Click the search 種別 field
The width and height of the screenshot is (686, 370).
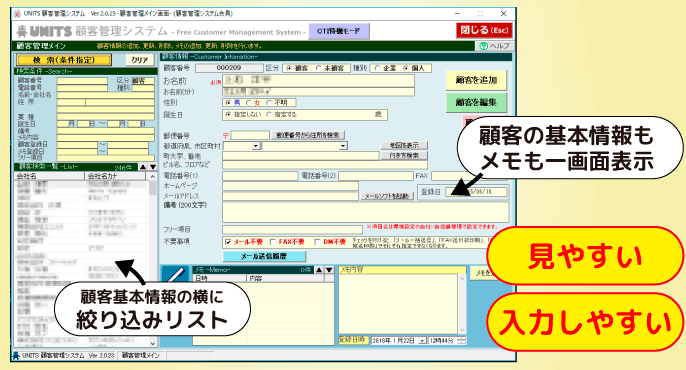pos(143,88)
